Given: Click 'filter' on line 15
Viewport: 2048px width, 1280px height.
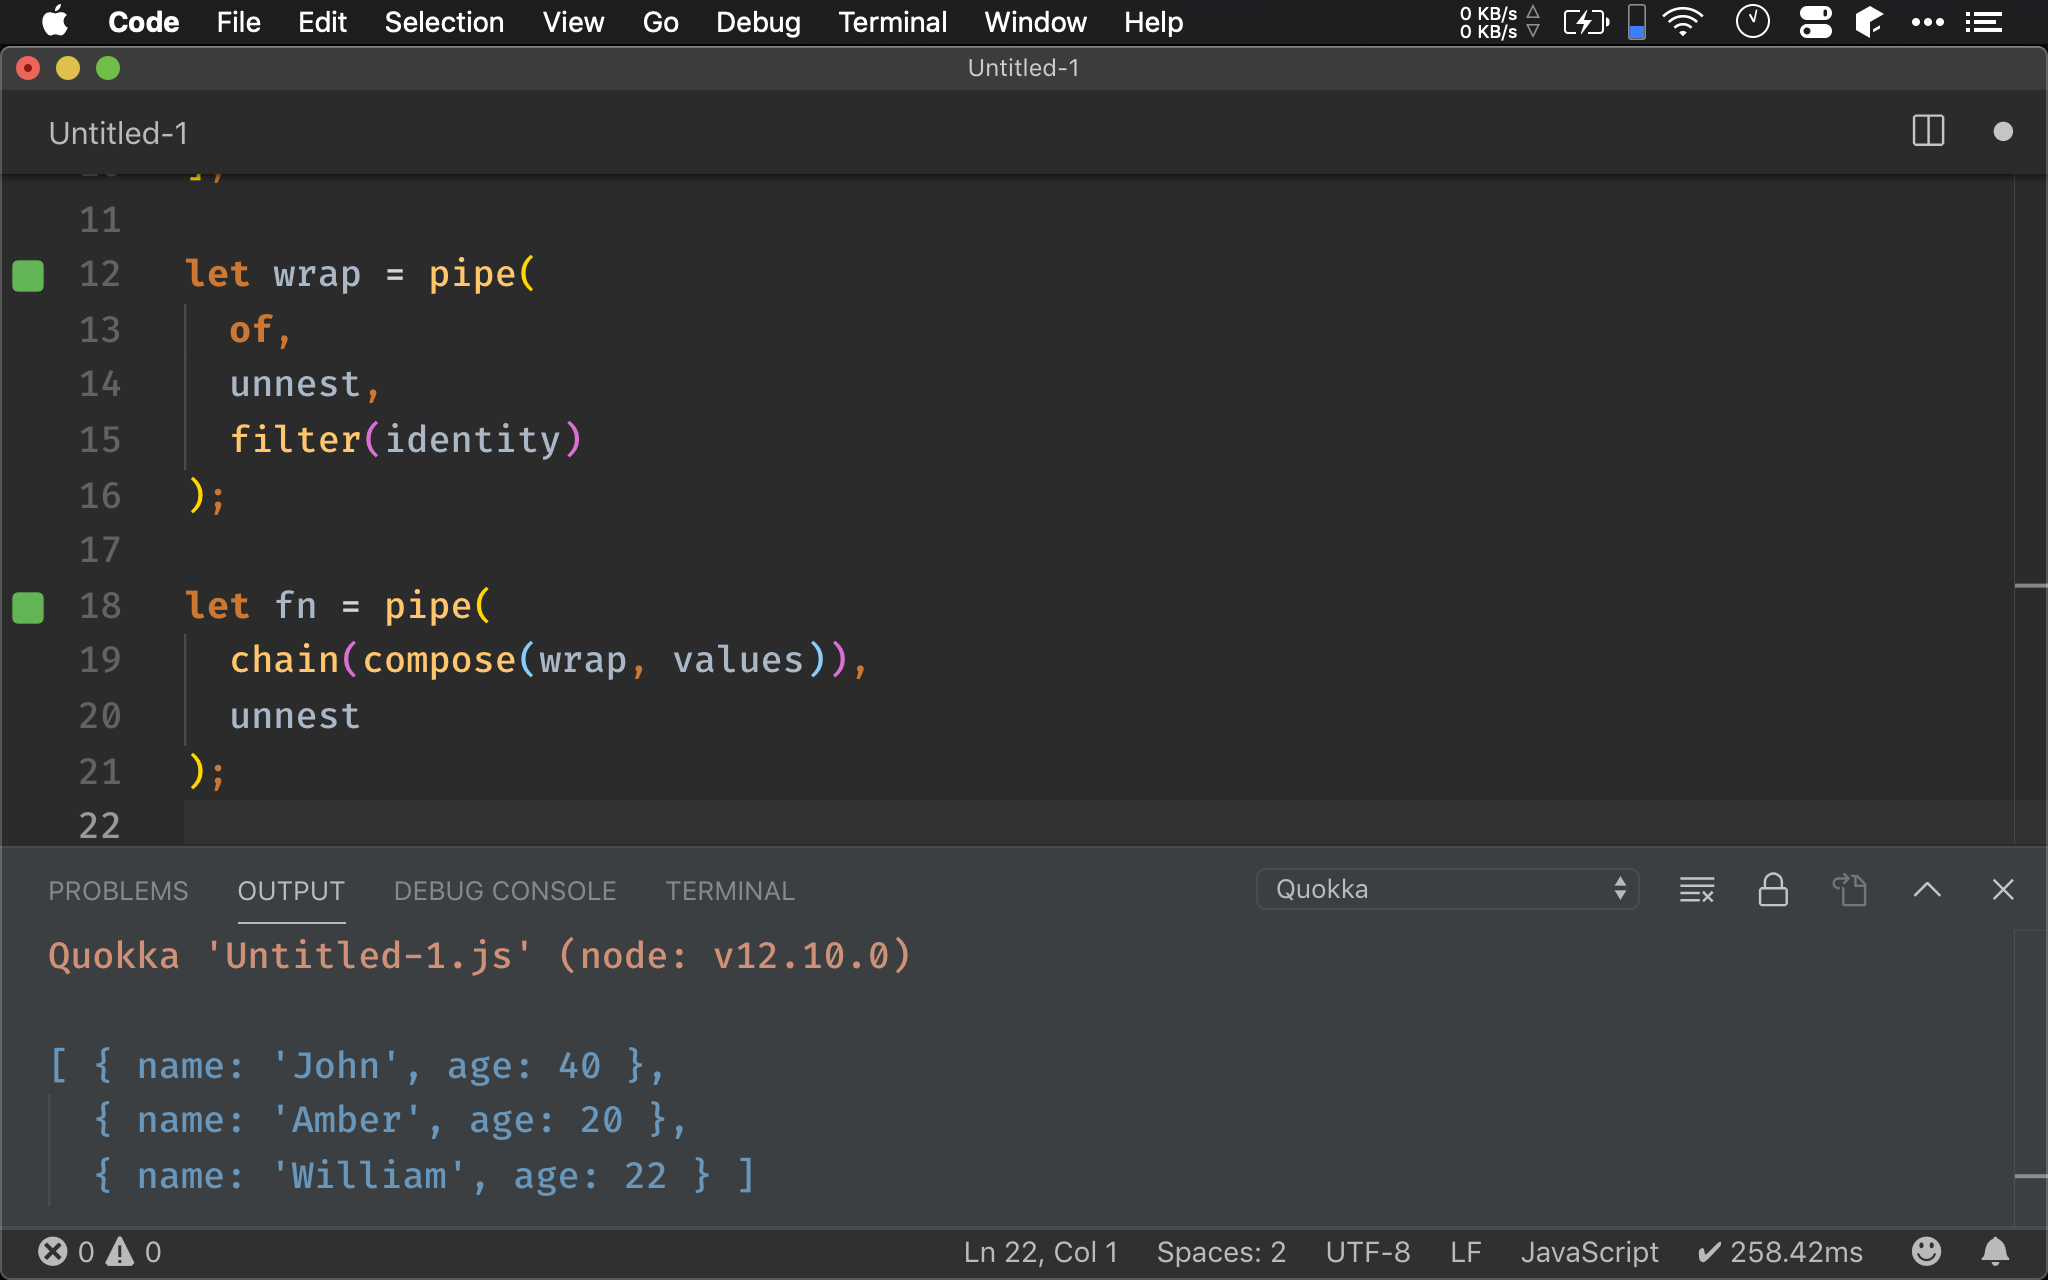Looking at the screenshot, I should (x=295, y=440).
